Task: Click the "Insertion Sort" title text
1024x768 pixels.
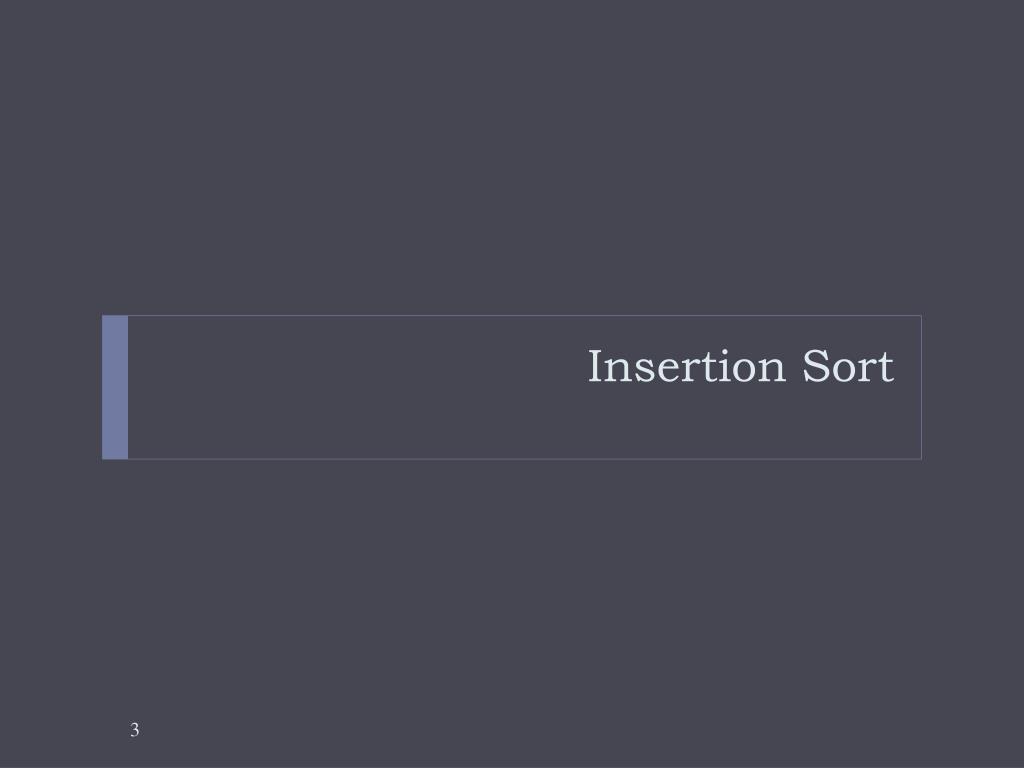Action: (741, 366)
